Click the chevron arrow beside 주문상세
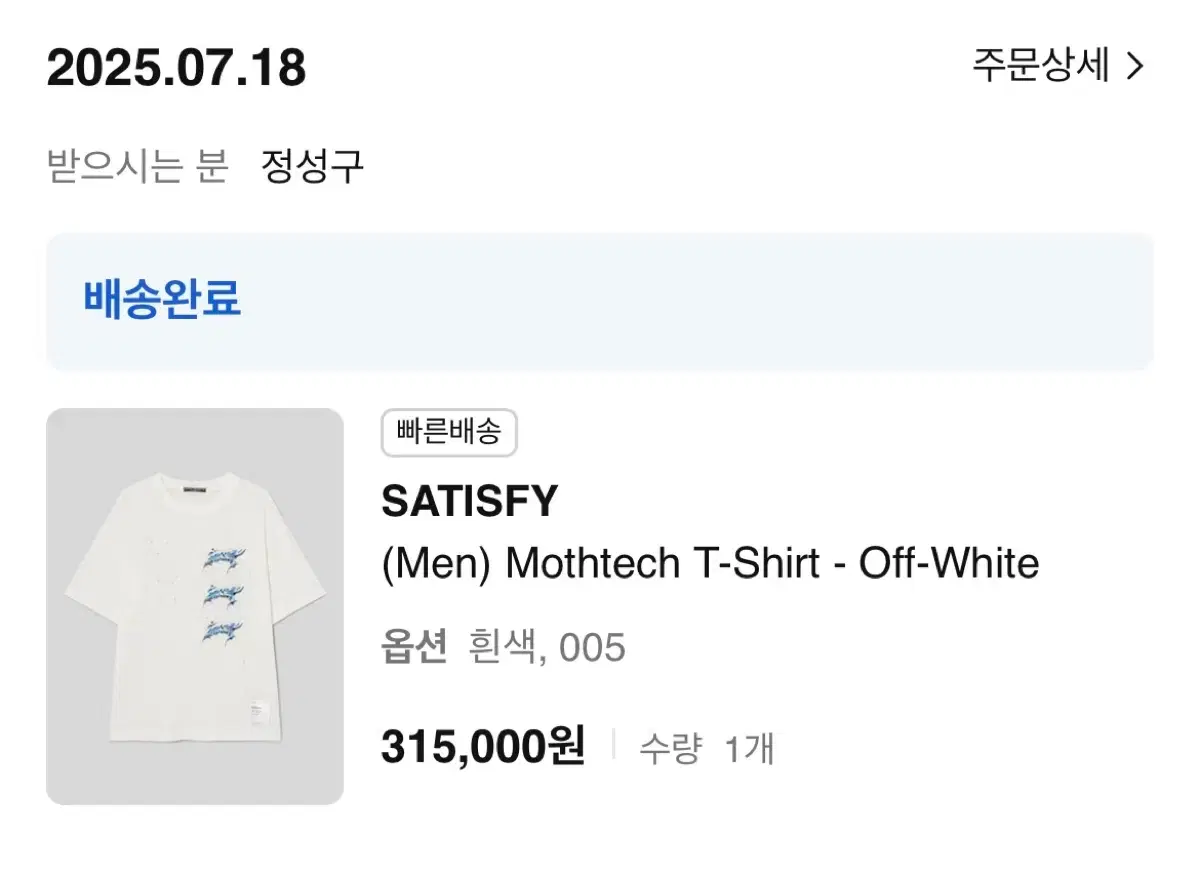 1134,67
